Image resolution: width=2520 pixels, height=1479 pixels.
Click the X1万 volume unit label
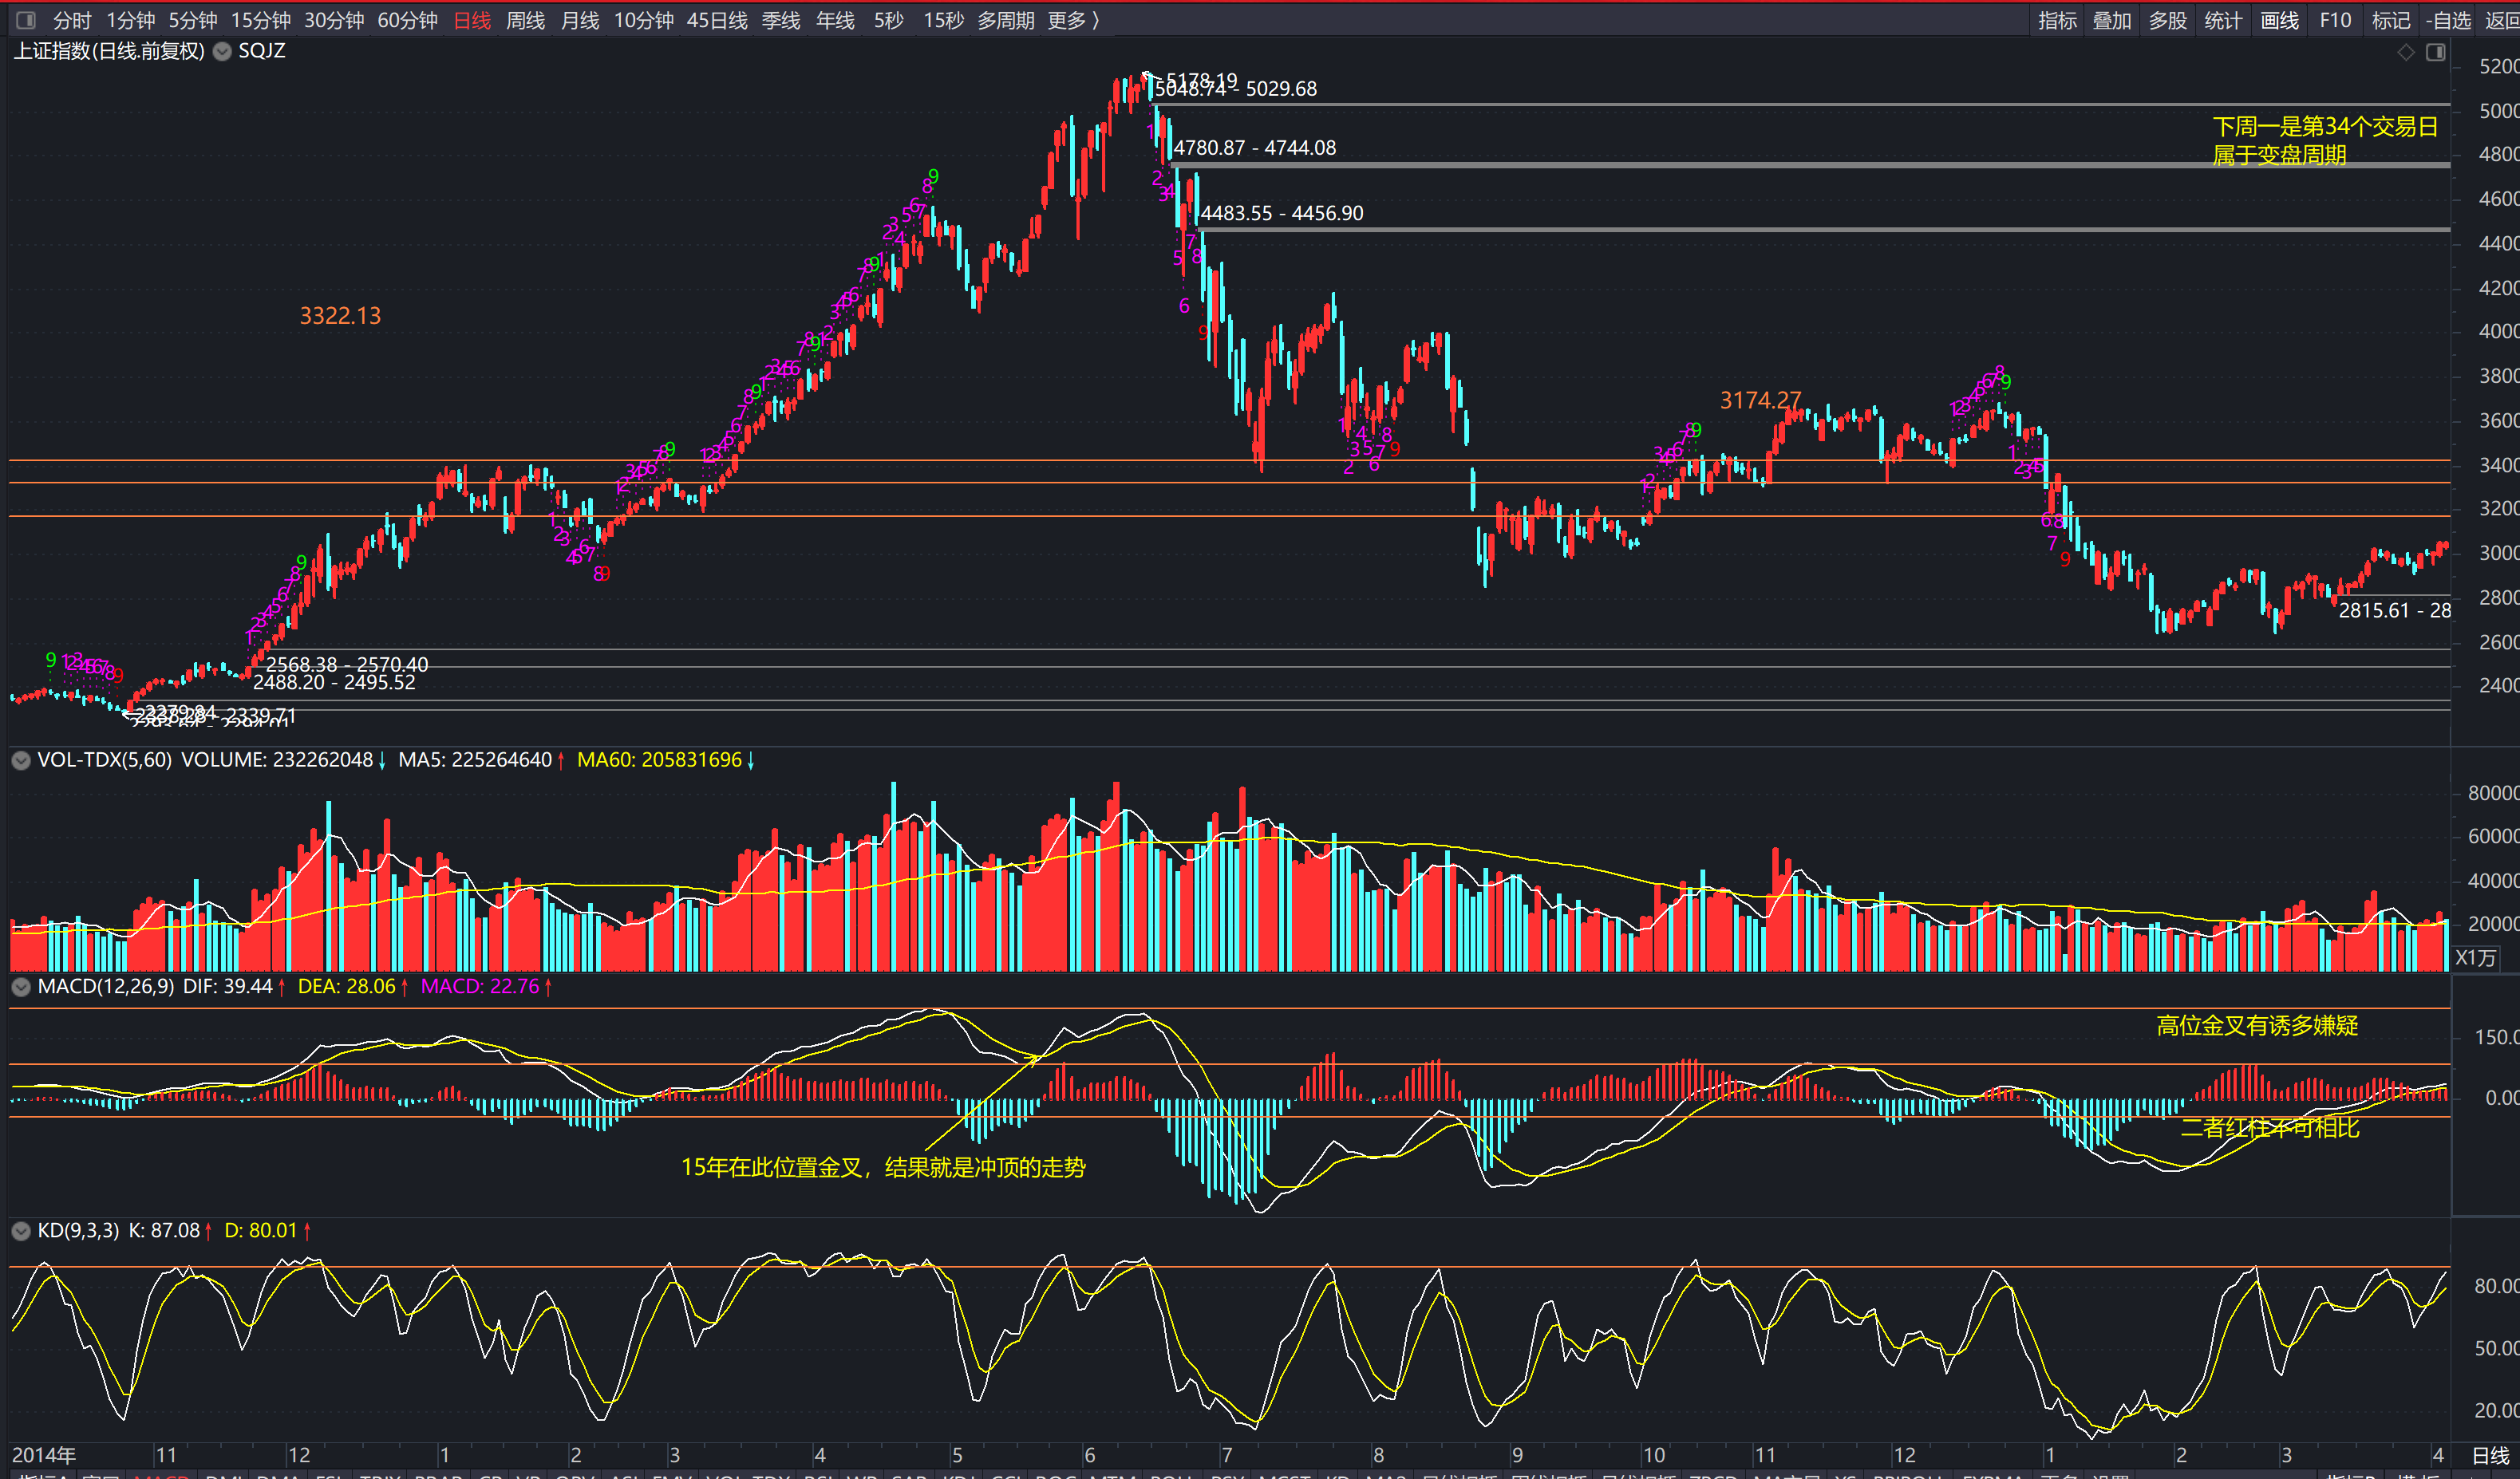(x=2475, y=957)
